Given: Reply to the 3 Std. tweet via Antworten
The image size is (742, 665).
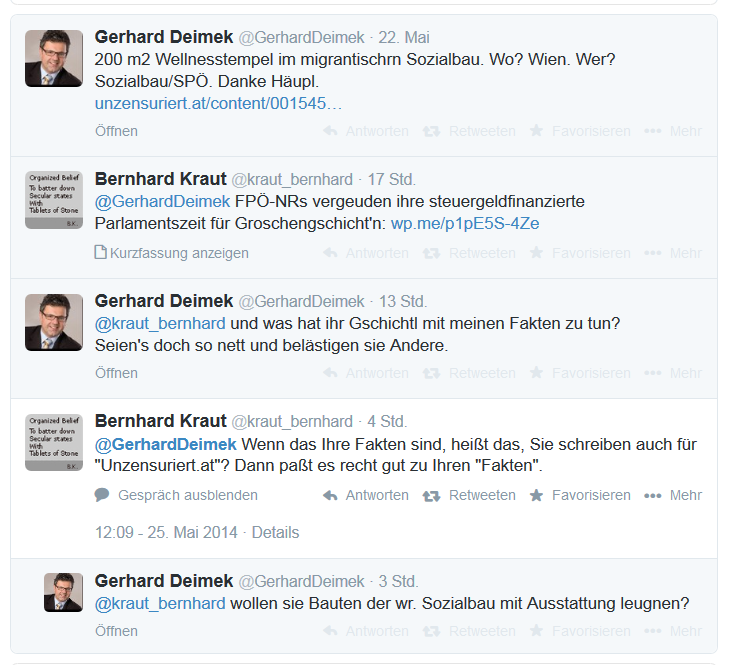Looking at the screenshot, I should (x=366, y=631).
